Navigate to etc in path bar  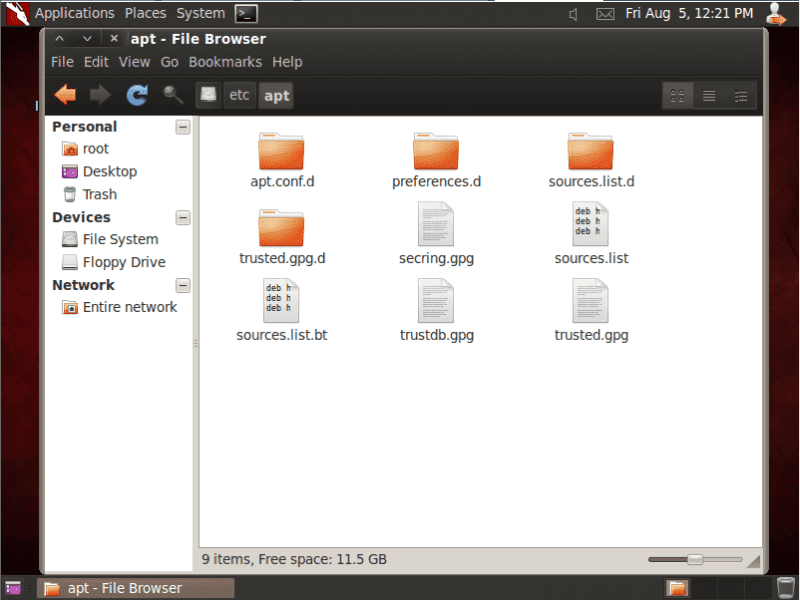click(239, 95)
